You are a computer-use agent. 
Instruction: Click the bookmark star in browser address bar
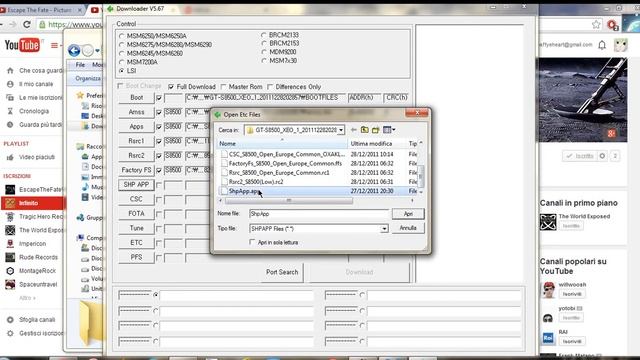pos(596,25)
